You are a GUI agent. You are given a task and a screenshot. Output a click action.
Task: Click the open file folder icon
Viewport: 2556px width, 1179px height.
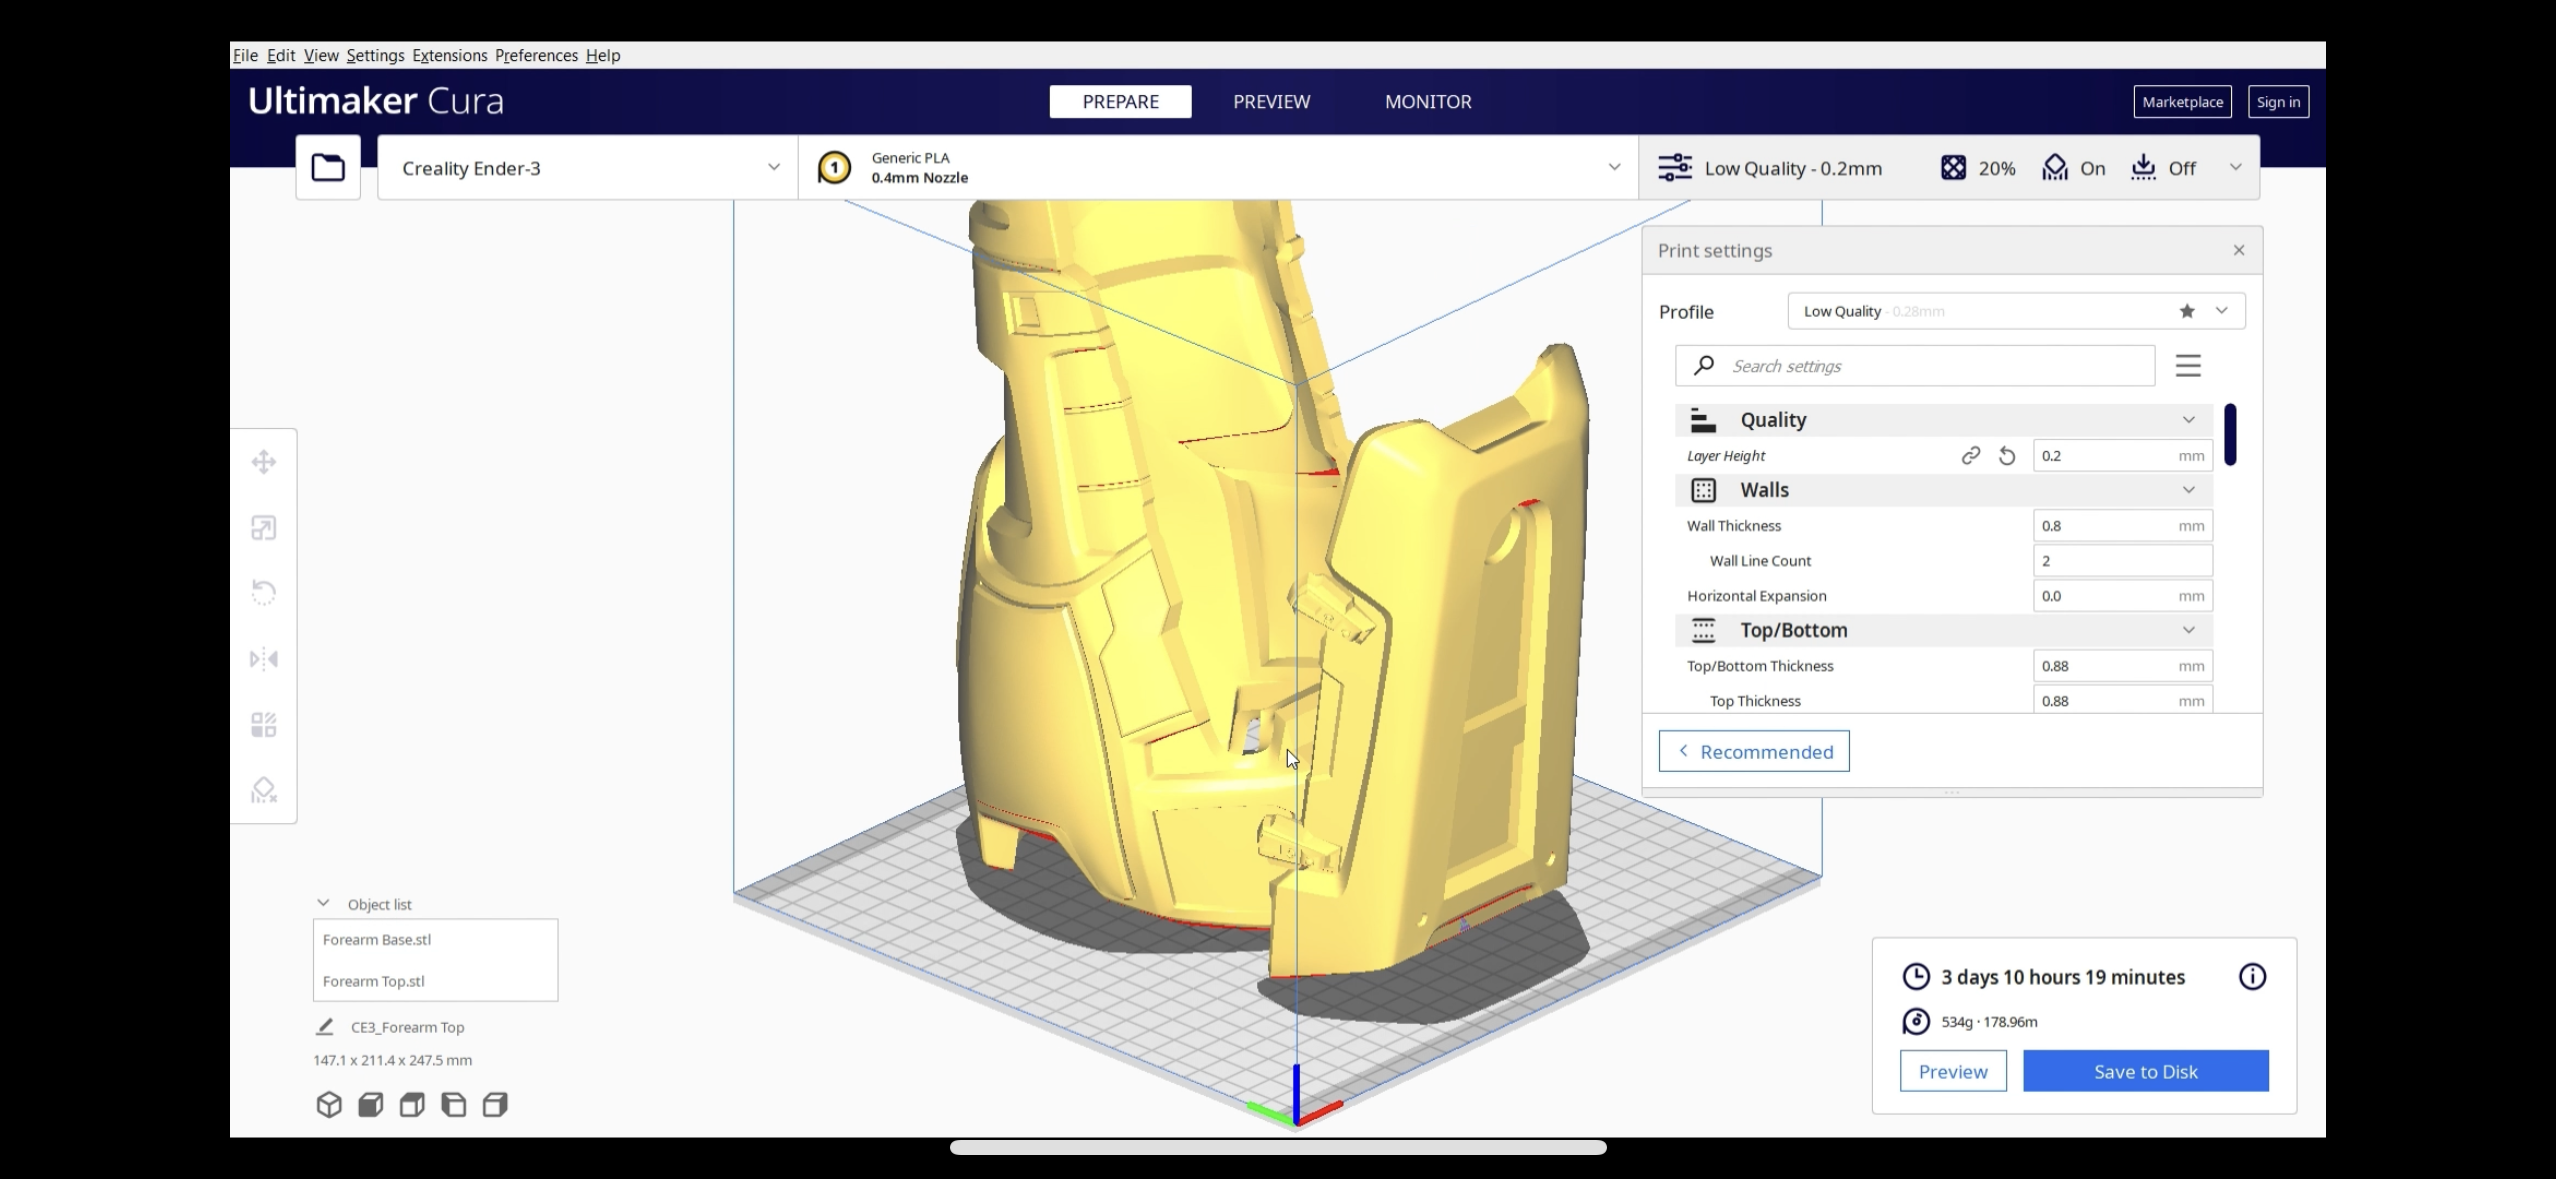coord(328,168)
